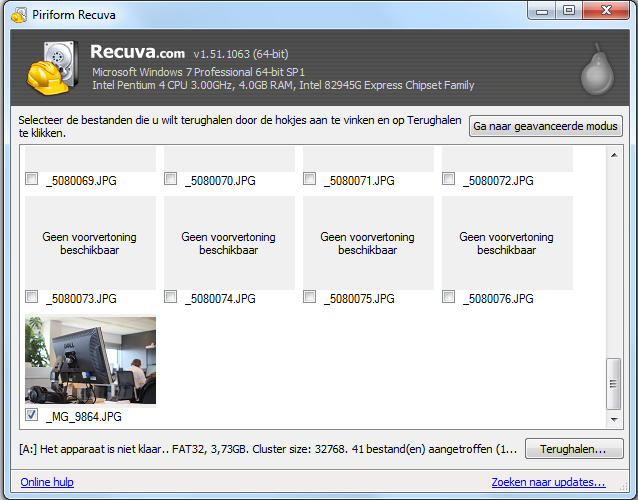Open the Online hulp link

point(47,482)
